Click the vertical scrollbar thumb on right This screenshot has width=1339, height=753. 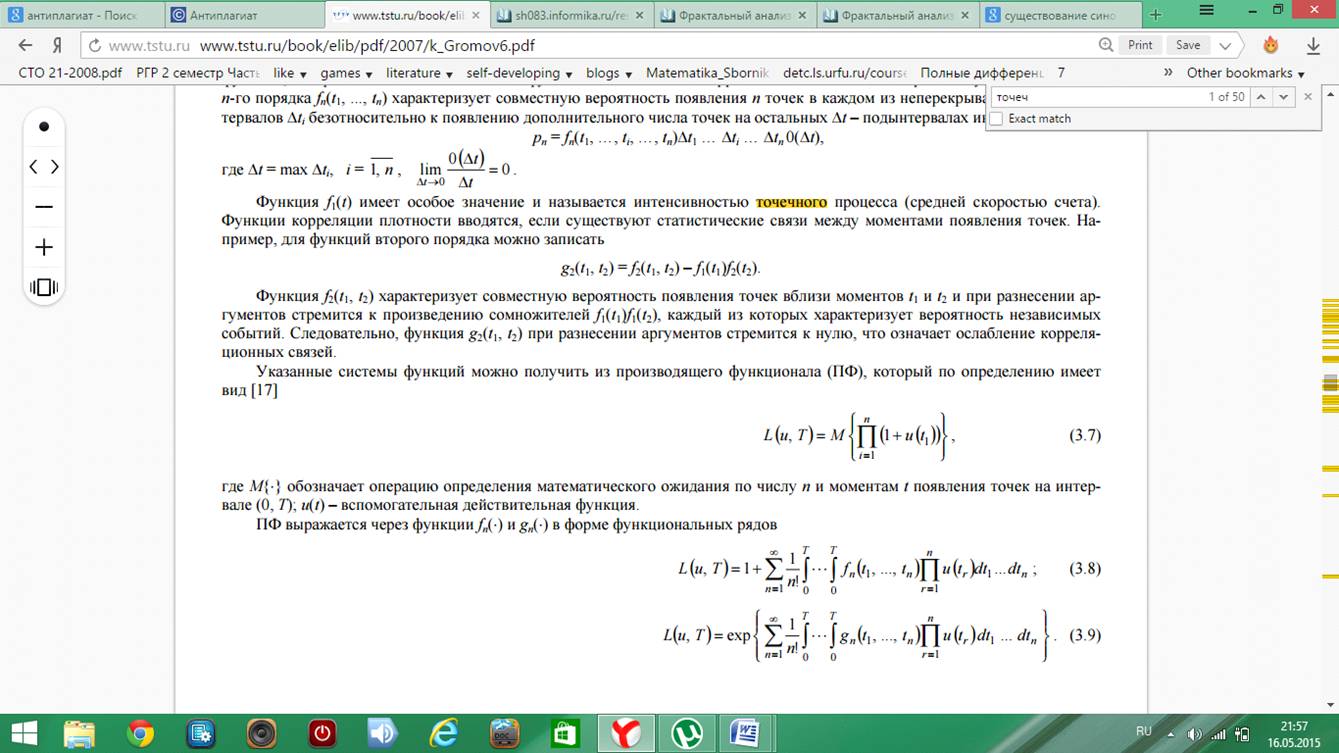pos(1329,381)
